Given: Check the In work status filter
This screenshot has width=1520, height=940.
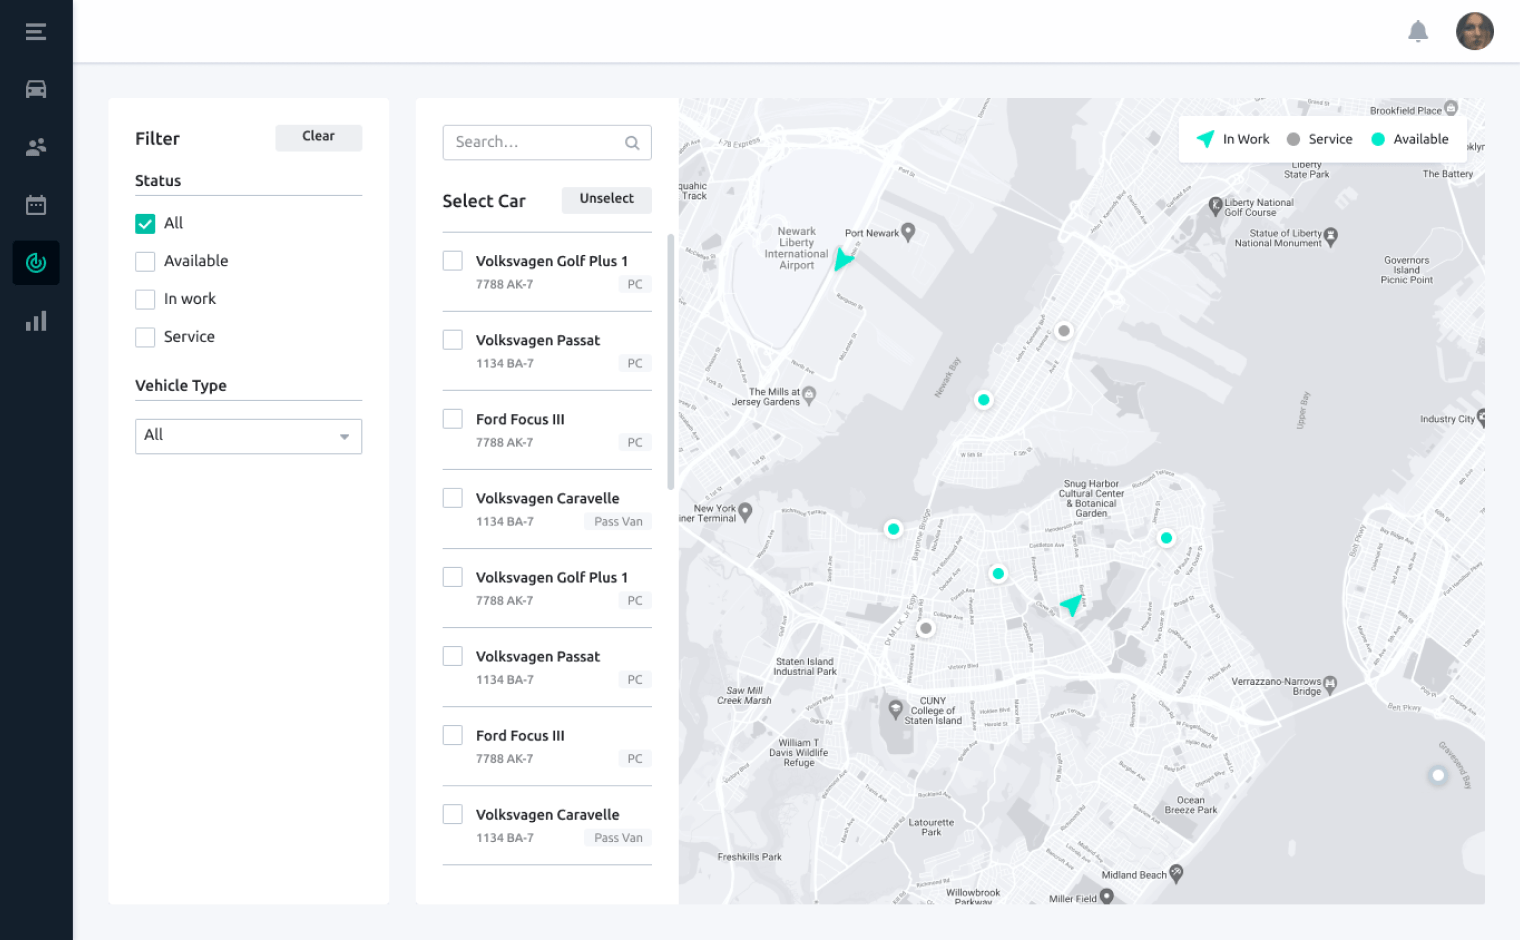Looking at the screenshot, I should click(x=145, y=298).
